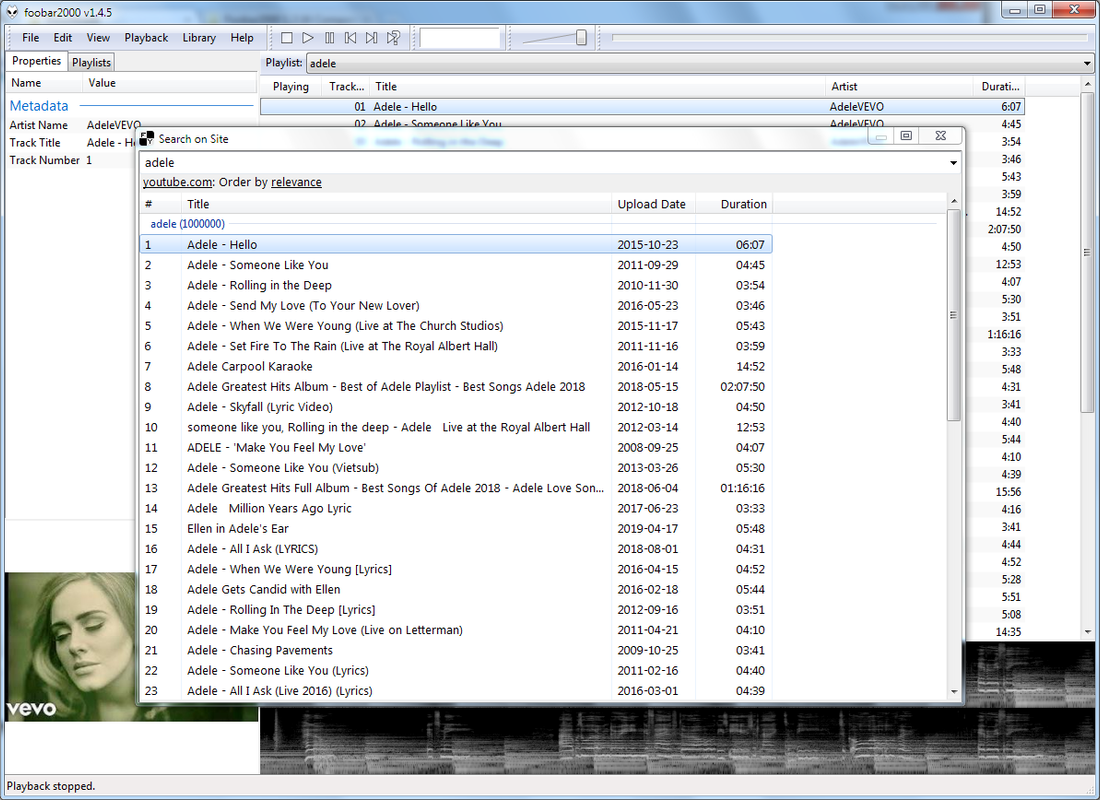
Task: Open the Playback menu
Action: (x=146, y=38)
